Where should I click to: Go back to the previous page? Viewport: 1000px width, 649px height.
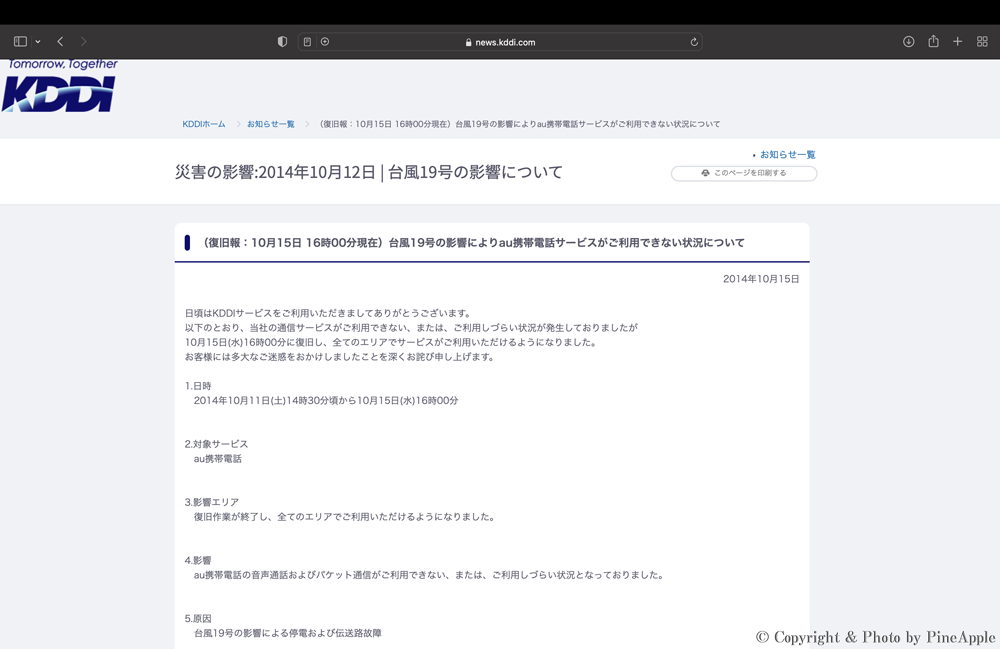pos(61,42)
